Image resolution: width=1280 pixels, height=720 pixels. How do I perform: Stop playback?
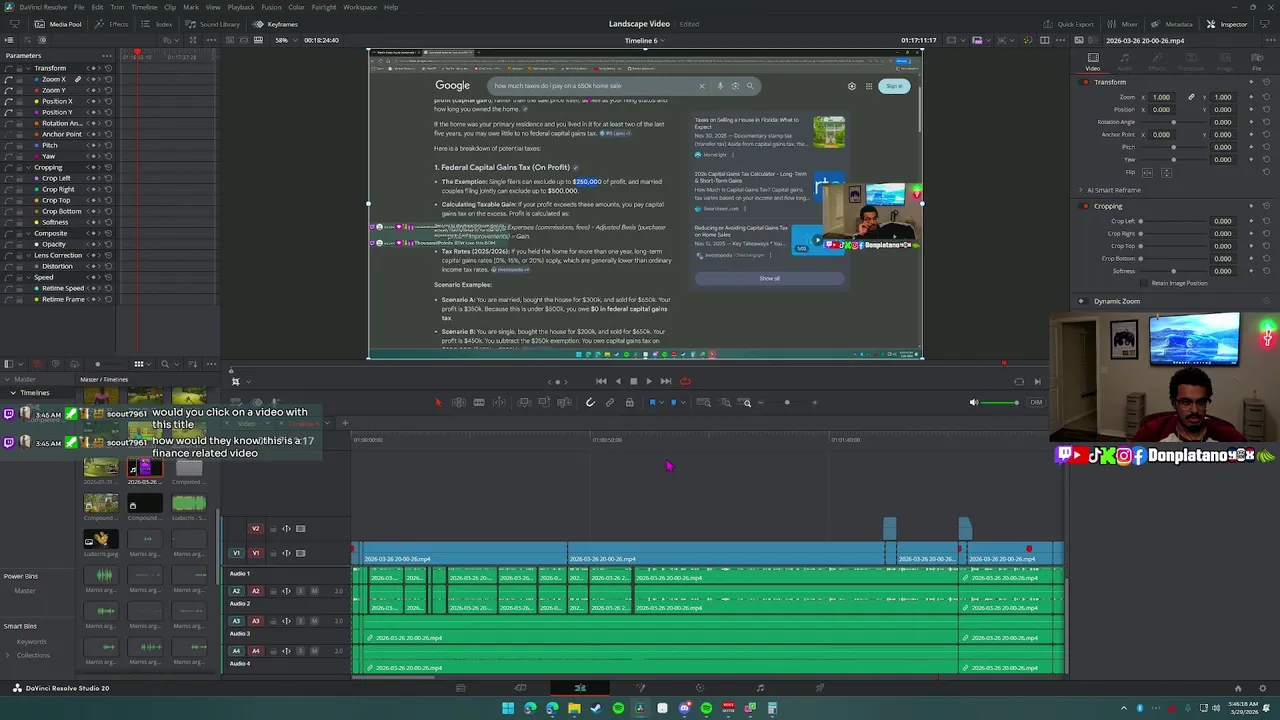click(633, 381)
